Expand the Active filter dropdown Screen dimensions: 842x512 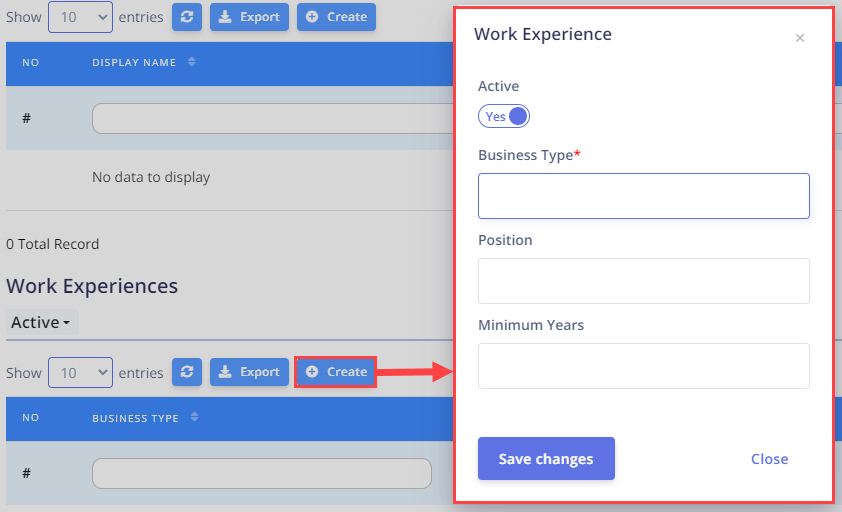click(41, 322)
